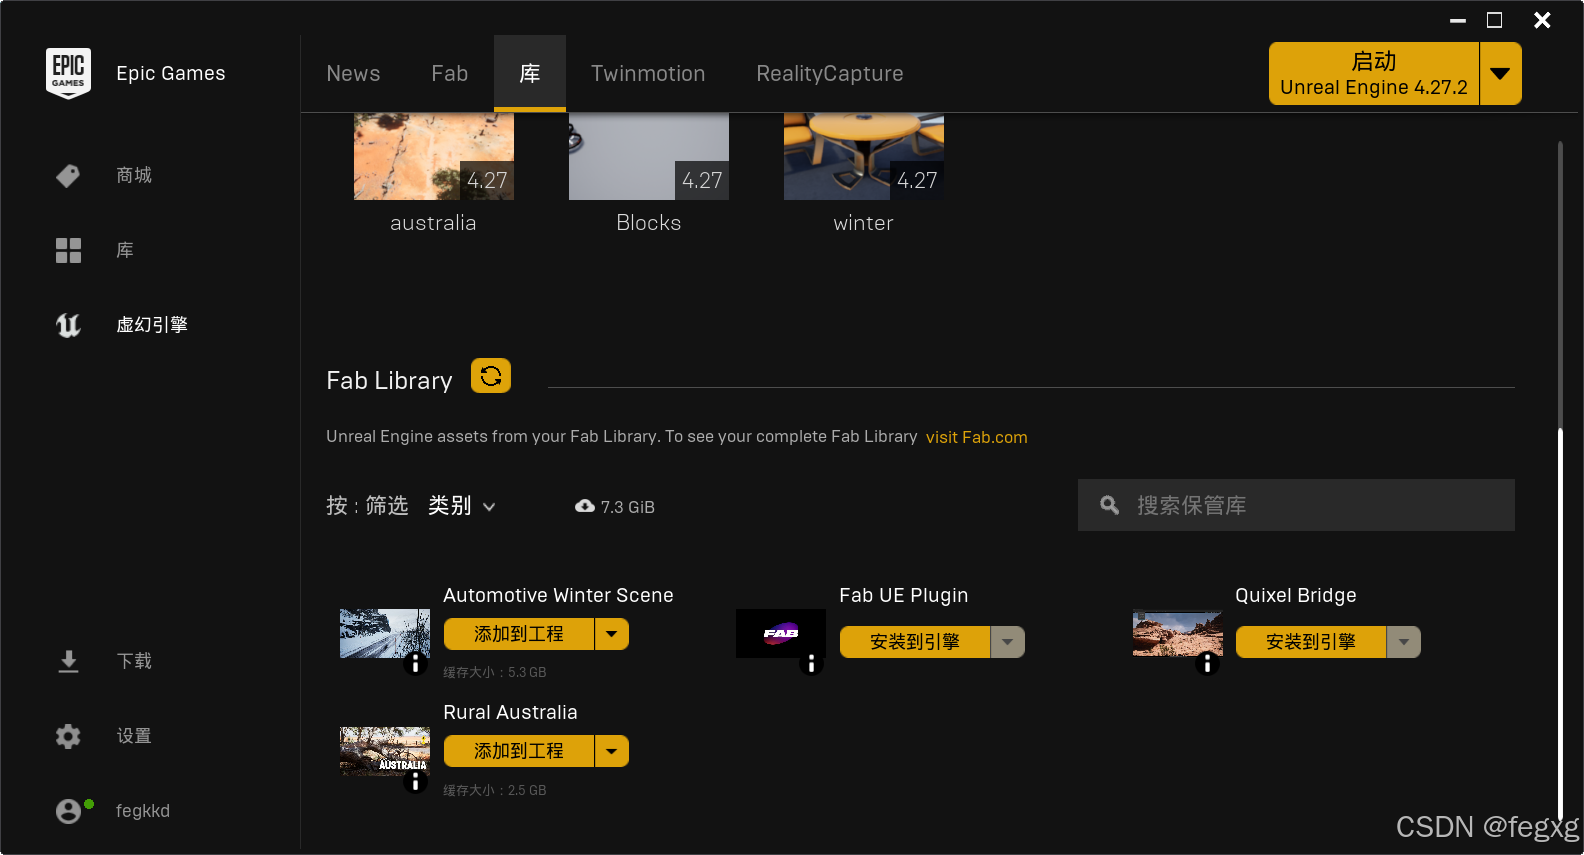The height and width of the screenshot is (855, 1584).
Task: Click the 虚幻引擎 sidebar label
Action: (x=152, y=325)
